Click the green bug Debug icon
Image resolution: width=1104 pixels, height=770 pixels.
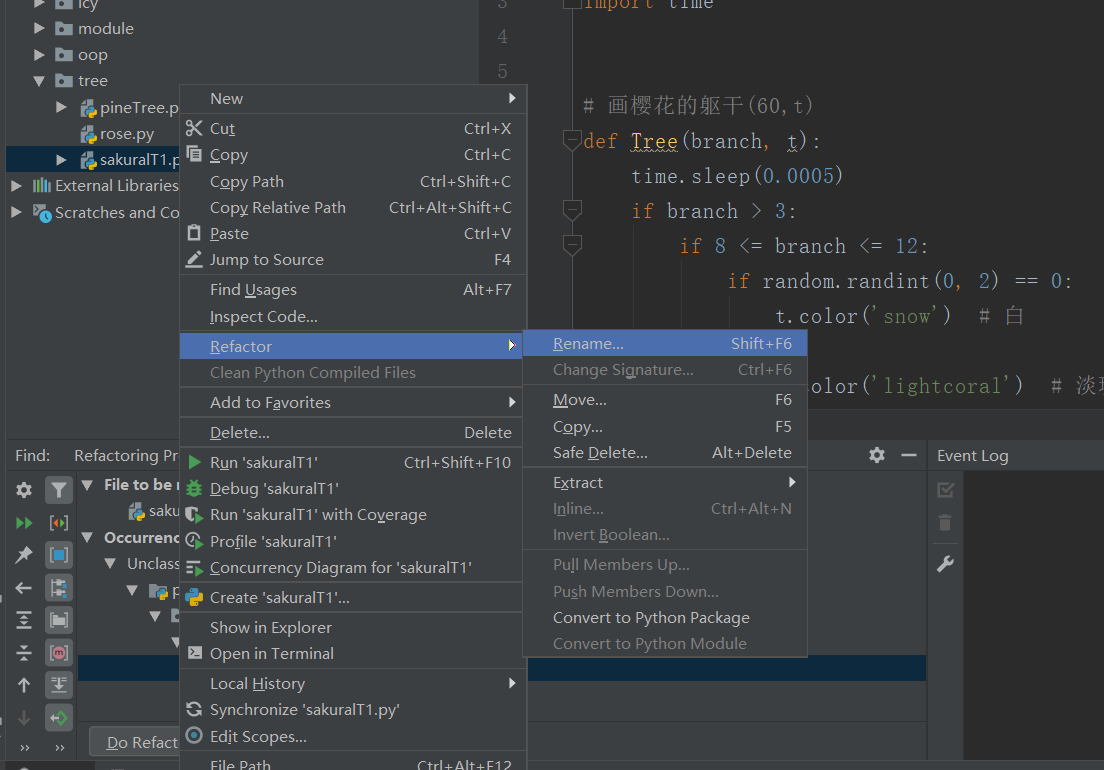point(194,488)
